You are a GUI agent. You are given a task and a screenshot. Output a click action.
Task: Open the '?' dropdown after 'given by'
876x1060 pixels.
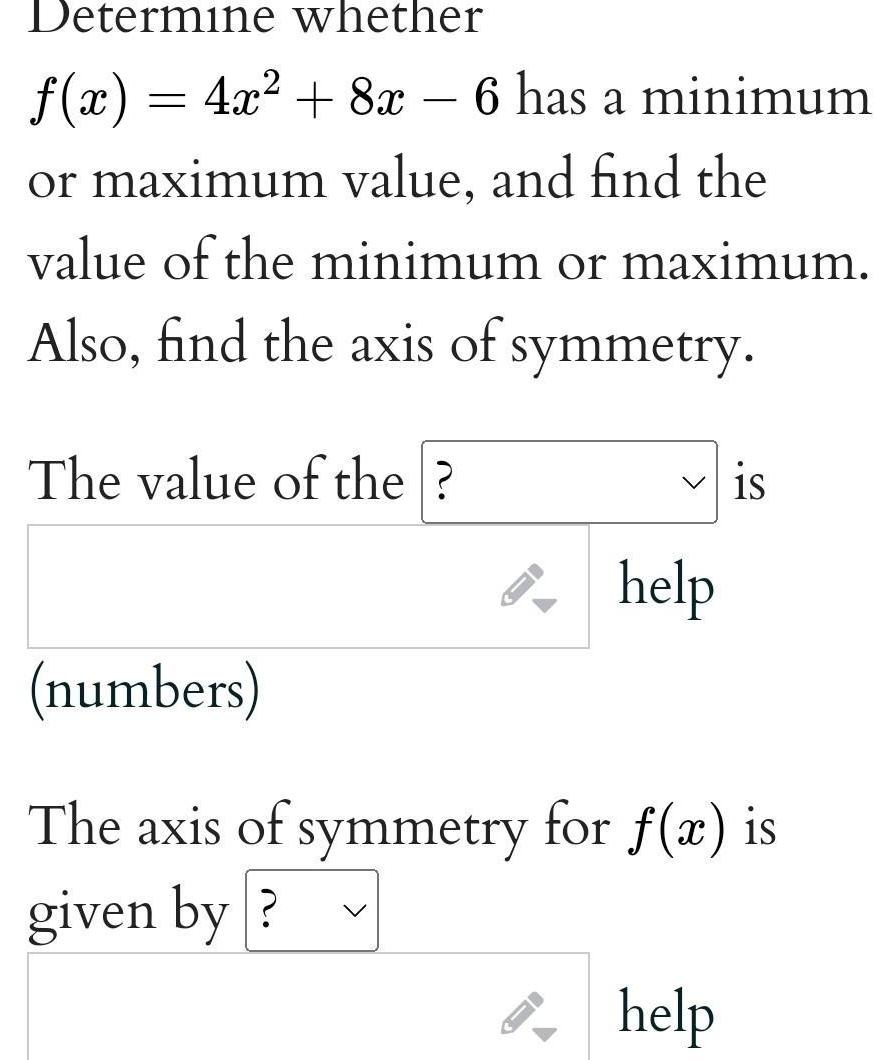click(311, 910)
